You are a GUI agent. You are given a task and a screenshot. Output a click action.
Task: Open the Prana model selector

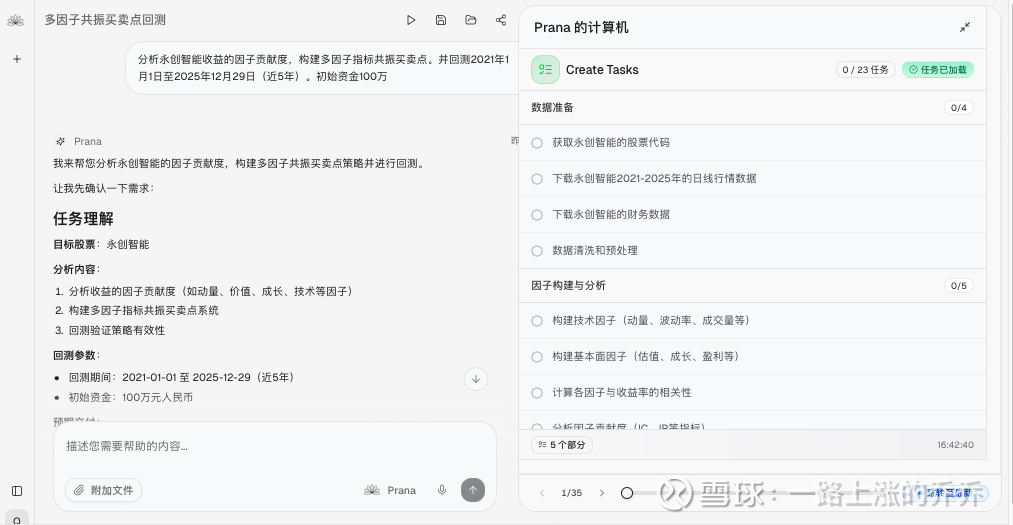(x=390, y=490)
